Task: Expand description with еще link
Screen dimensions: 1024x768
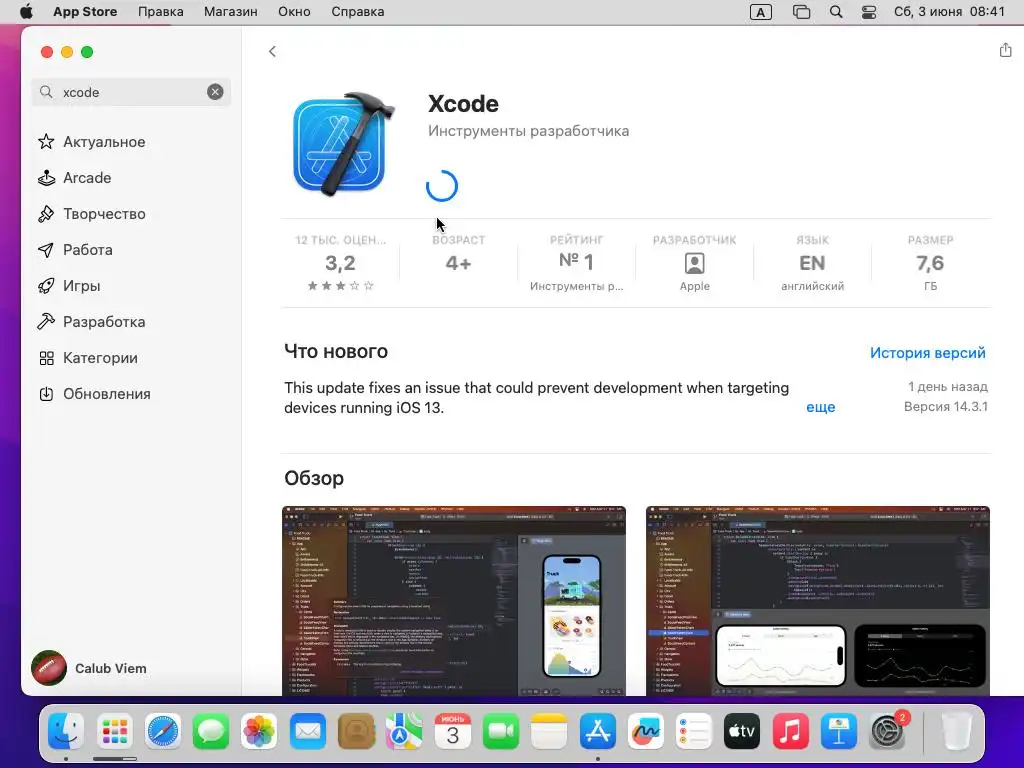Action: tap(820, 407)
